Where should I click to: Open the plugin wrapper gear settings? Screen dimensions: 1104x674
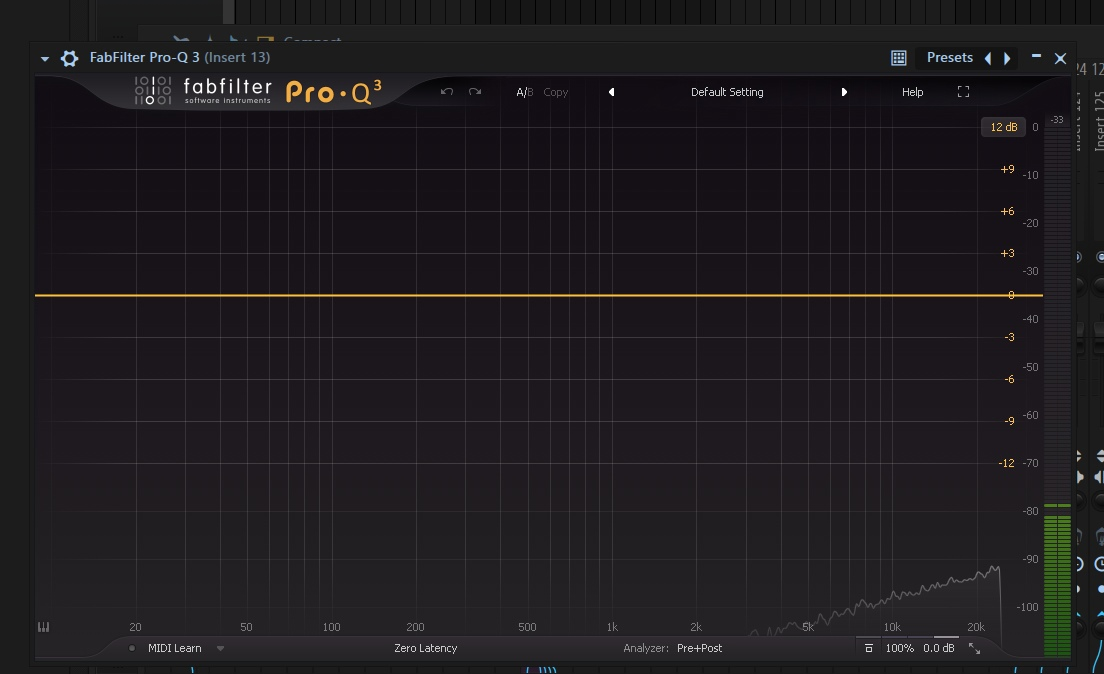pyautogui.click(x=69, y=58)
